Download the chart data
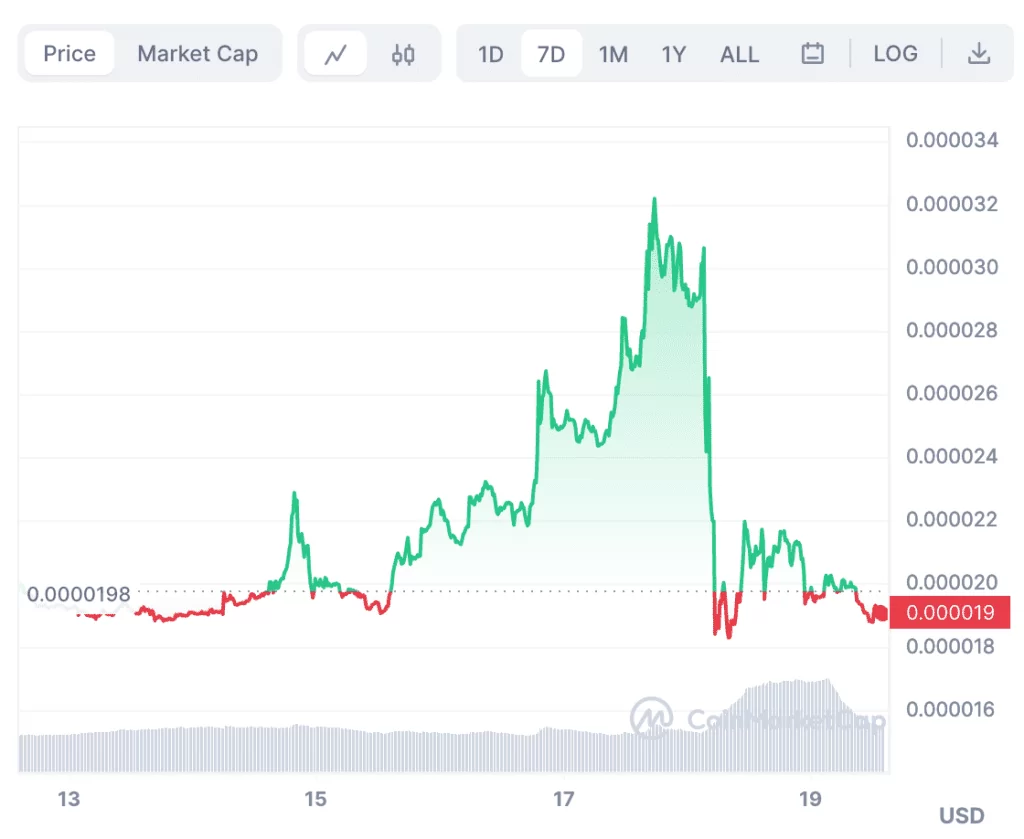The width and height of the screenshot is (1024, 839). [978, 54]
